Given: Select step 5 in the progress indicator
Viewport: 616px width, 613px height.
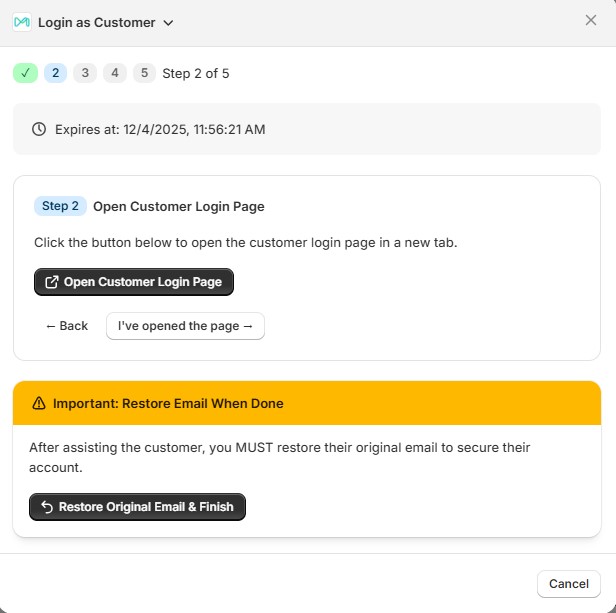Looking at the screenshot, I should click(145, 73).
